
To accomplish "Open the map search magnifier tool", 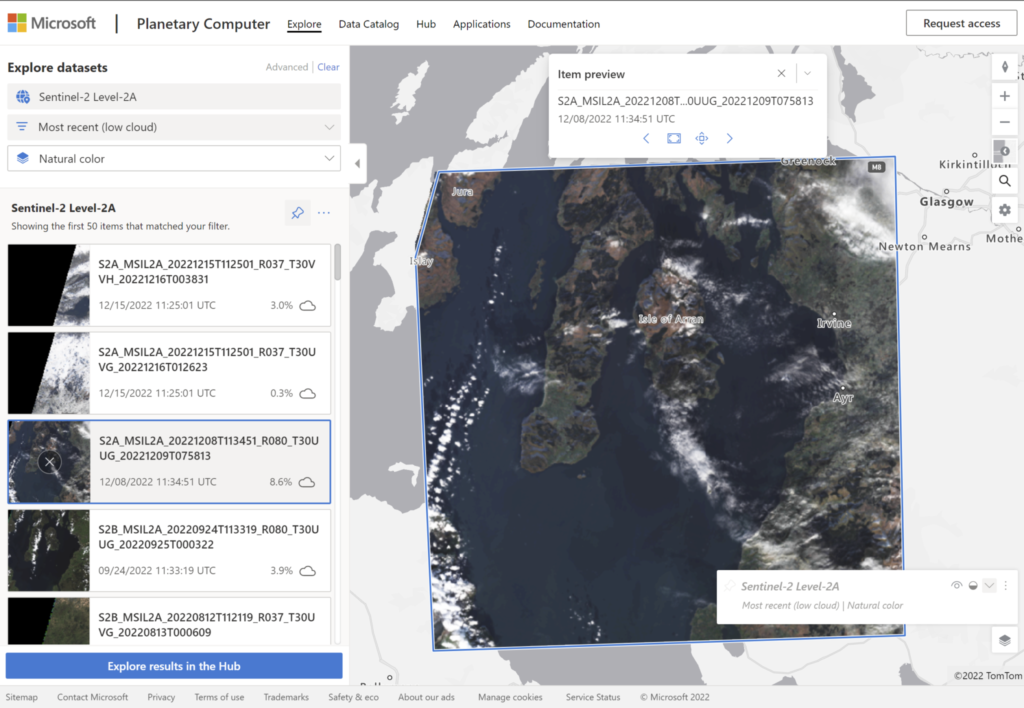I will point(1005,181).
